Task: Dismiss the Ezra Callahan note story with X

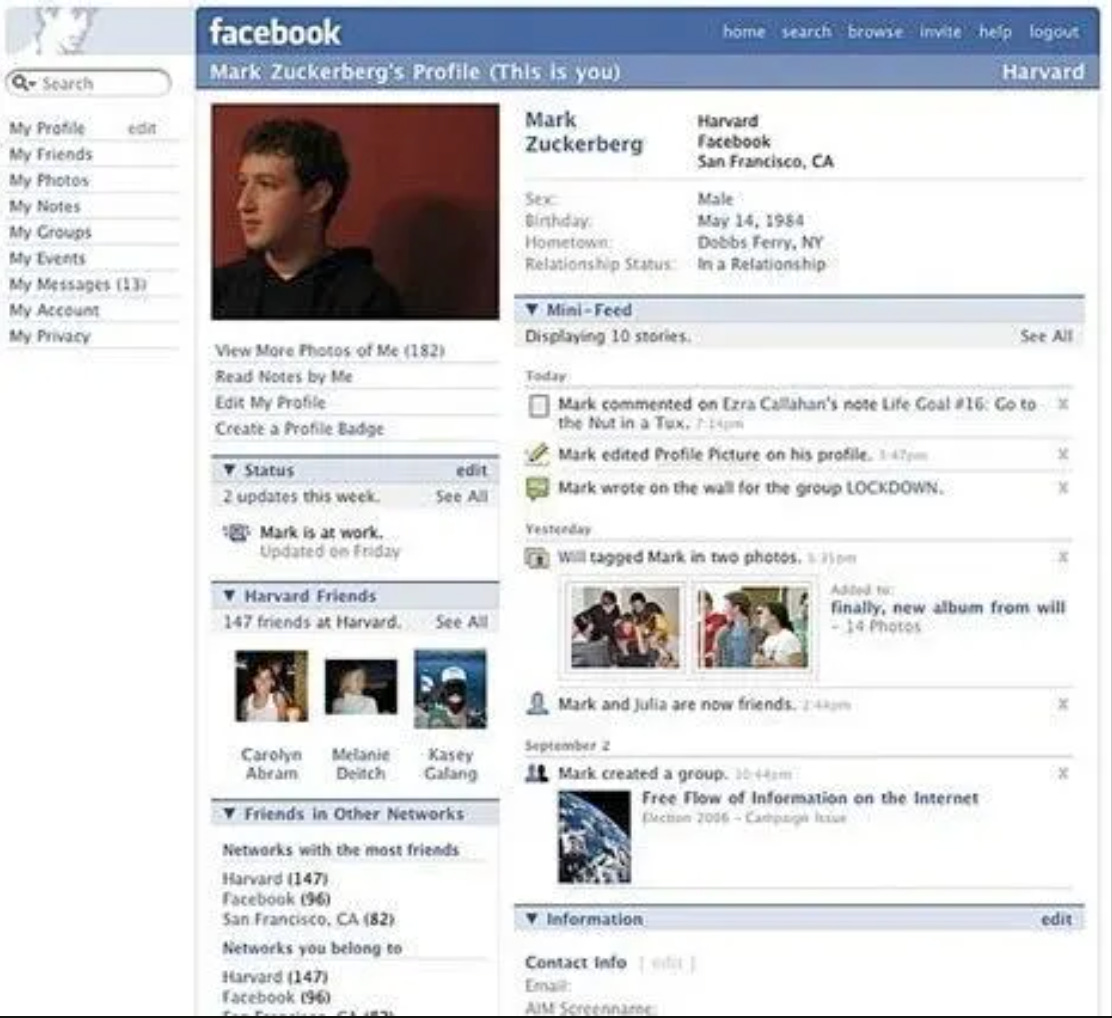Action: click(x=1062, y=404)
